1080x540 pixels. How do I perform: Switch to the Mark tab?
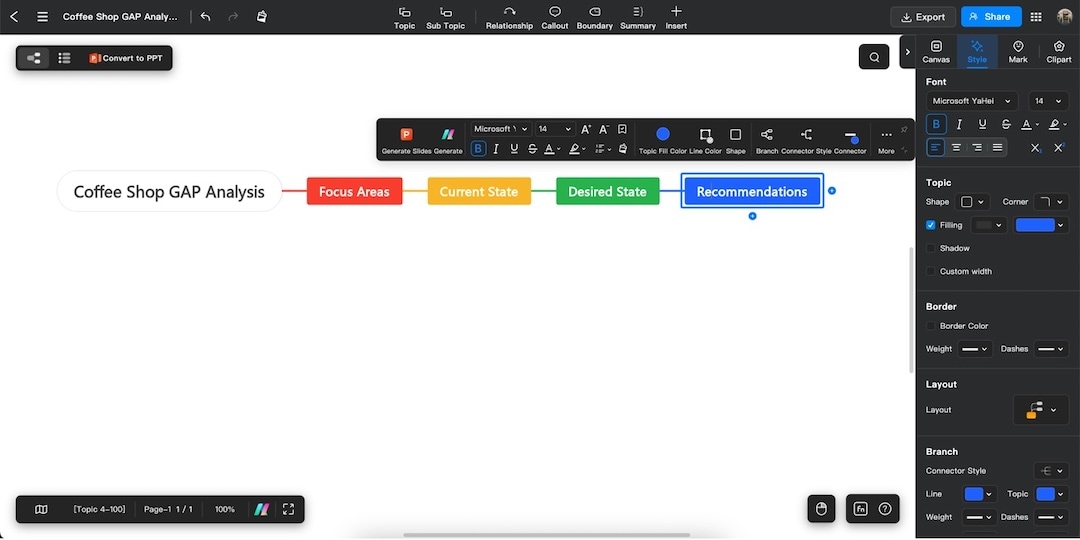(1018, 52)
